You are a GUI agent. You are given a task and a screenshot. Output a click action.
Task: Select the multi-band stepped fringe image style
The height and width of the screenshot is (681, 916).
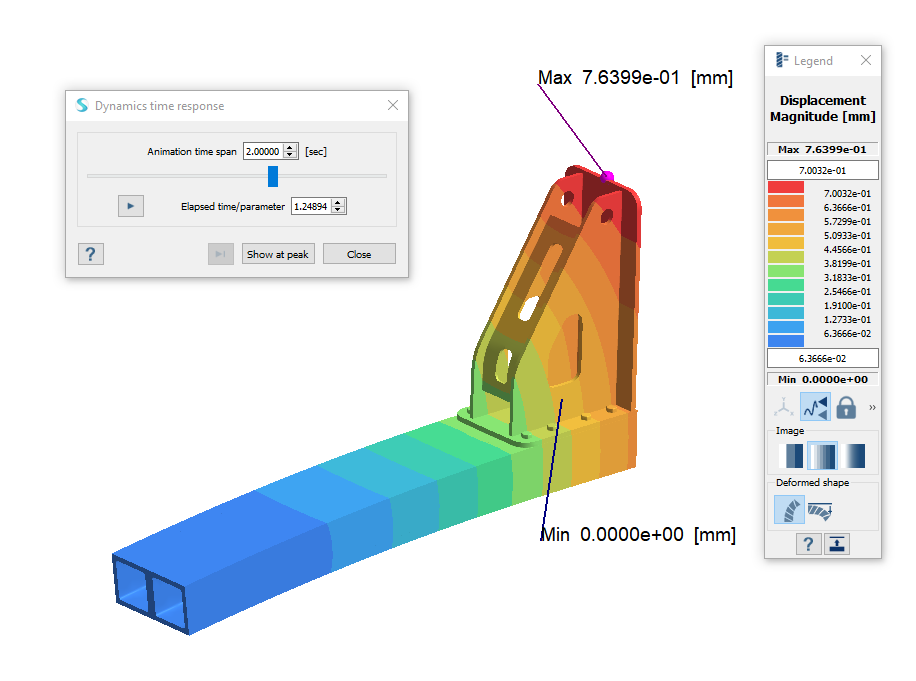pos(822,456)
